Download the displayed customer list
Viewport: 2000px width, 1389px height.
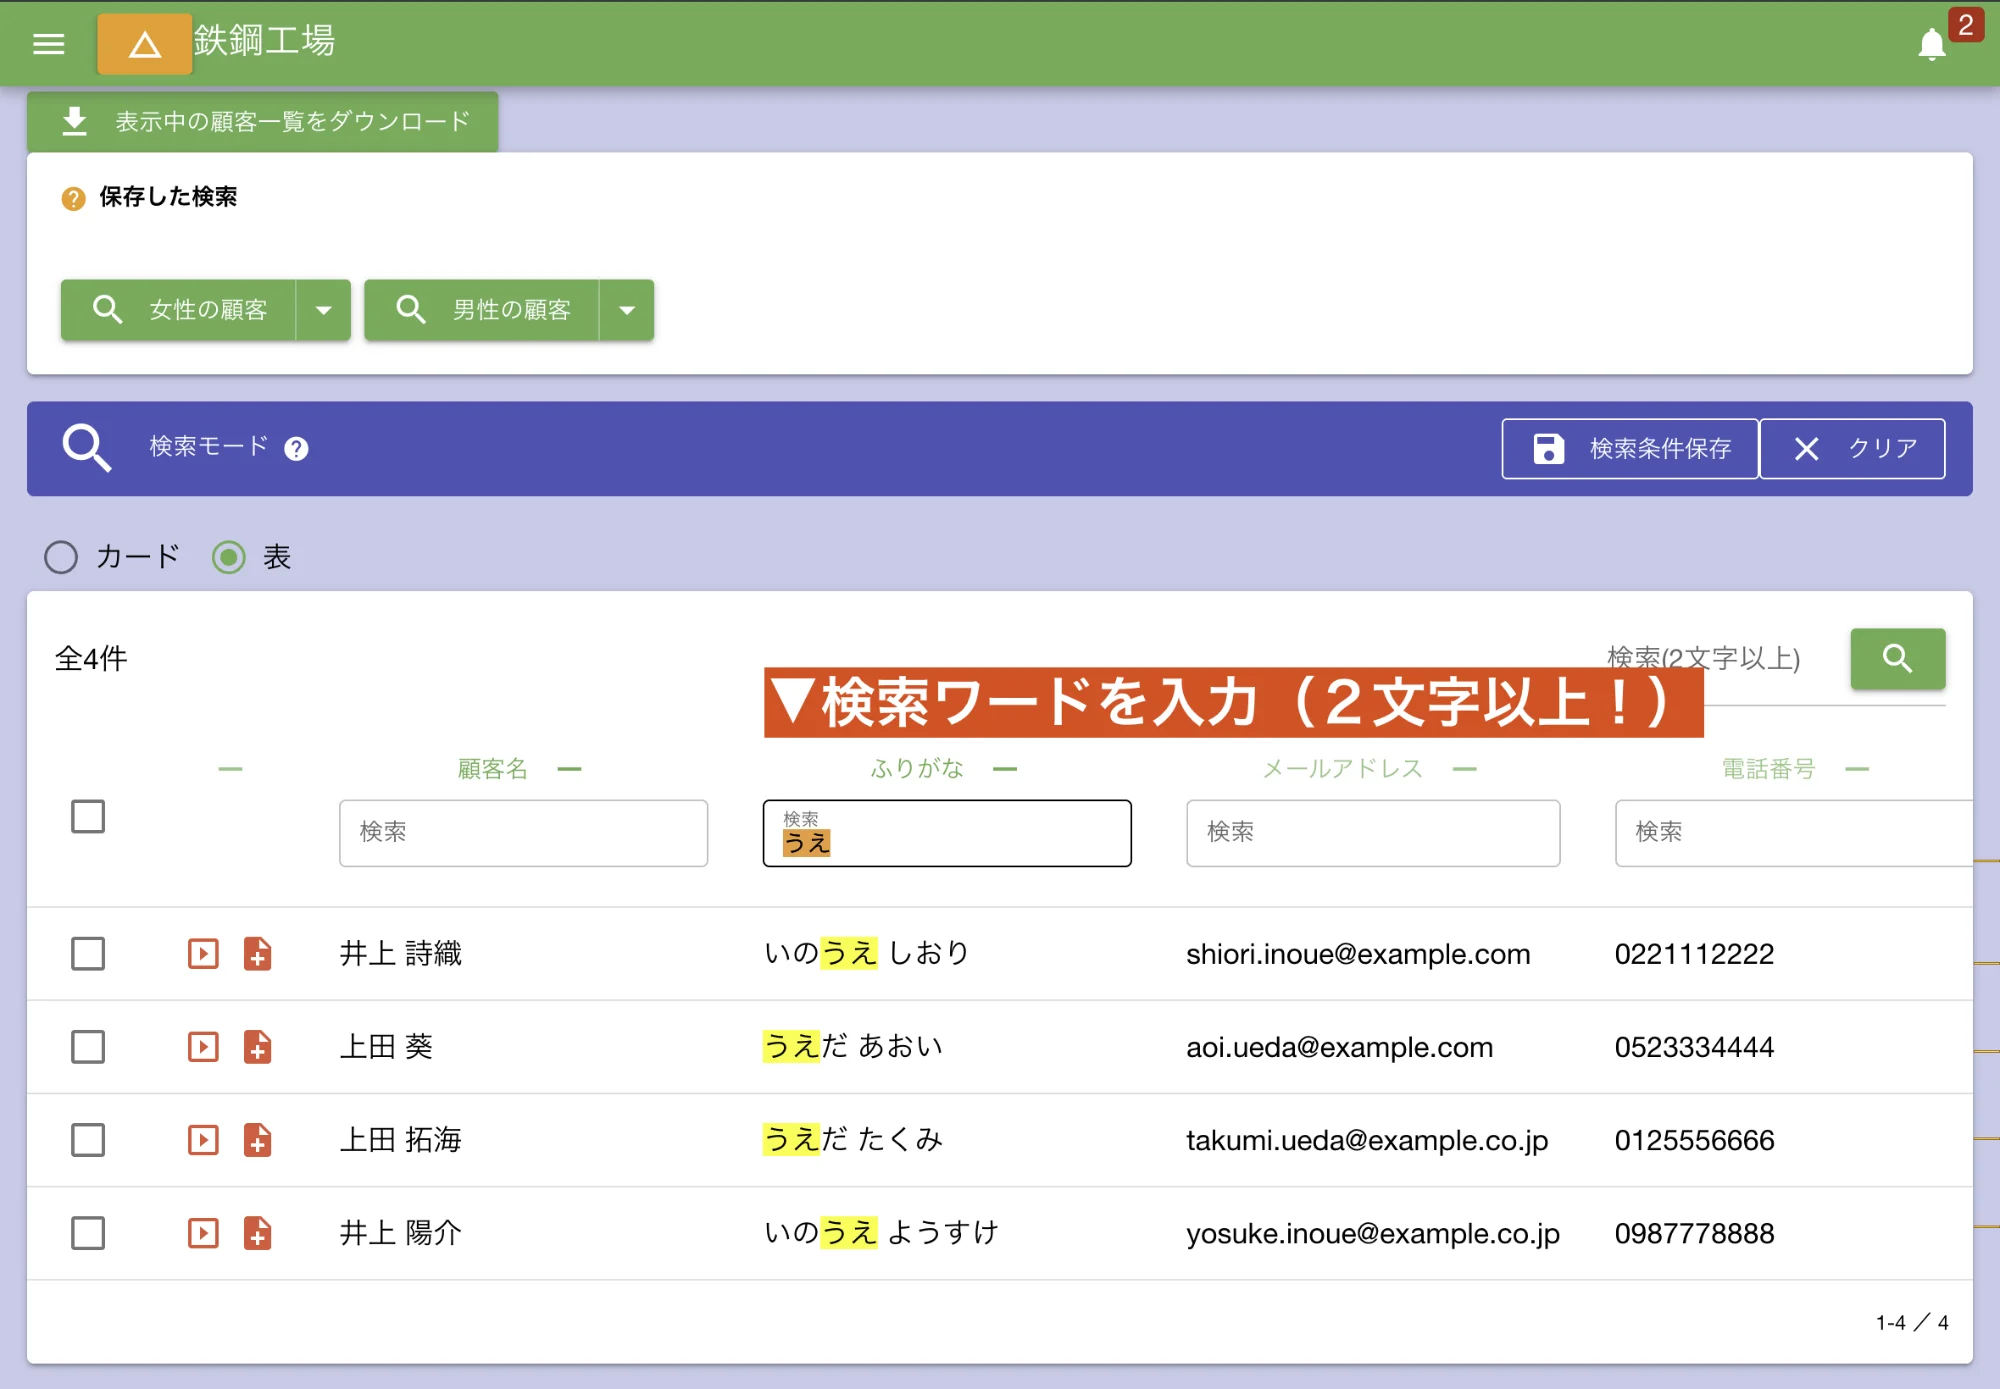(263, 122)
